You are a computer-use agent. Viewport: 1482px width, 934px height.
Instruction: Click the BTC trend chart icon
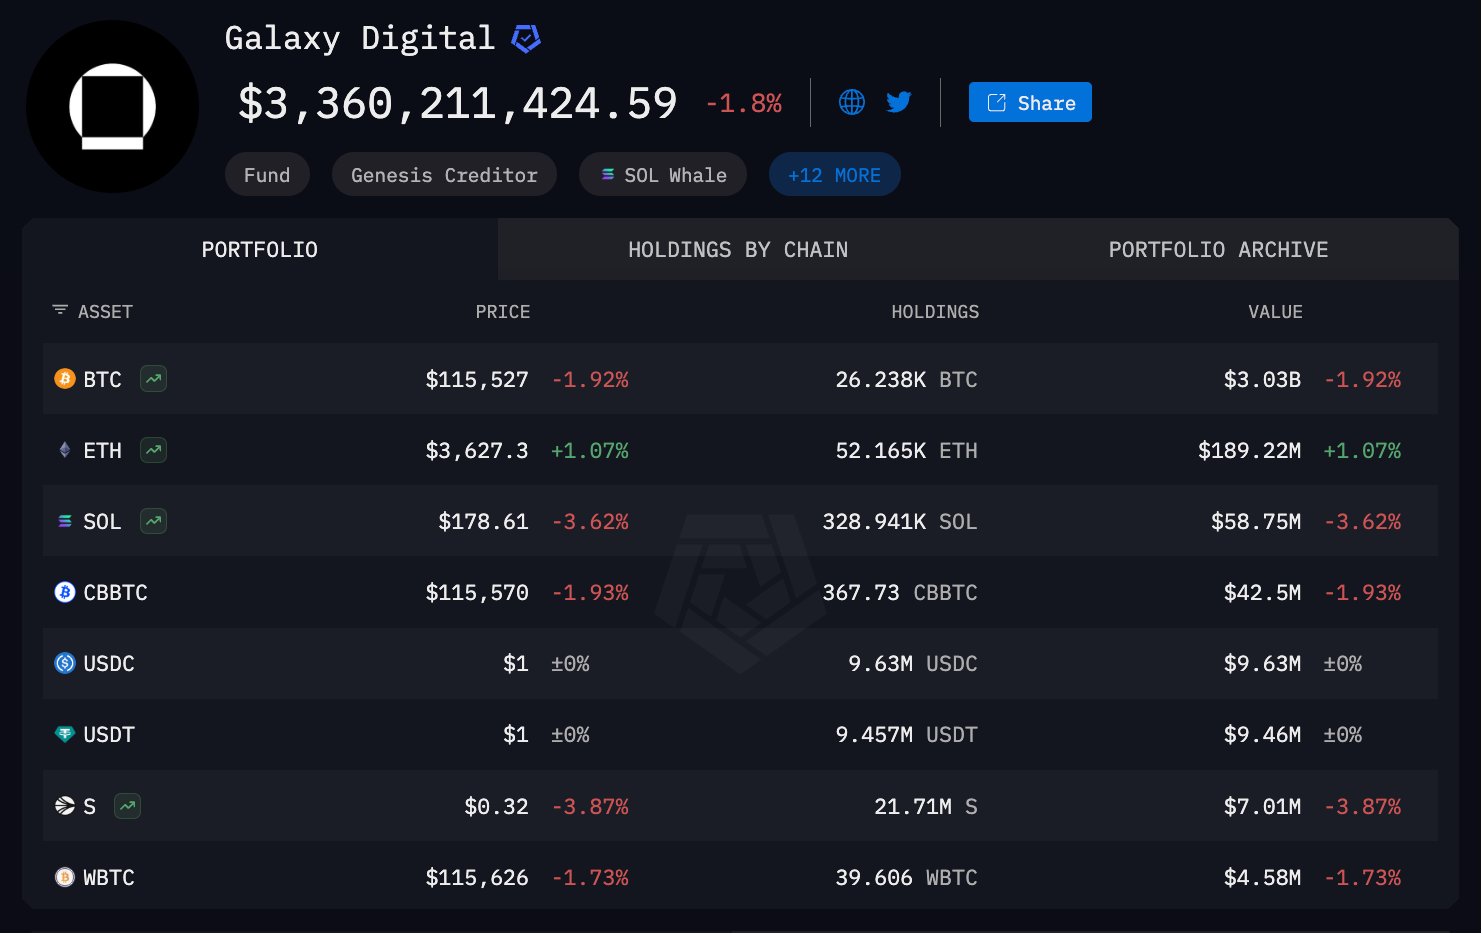(x=153, y=379)
